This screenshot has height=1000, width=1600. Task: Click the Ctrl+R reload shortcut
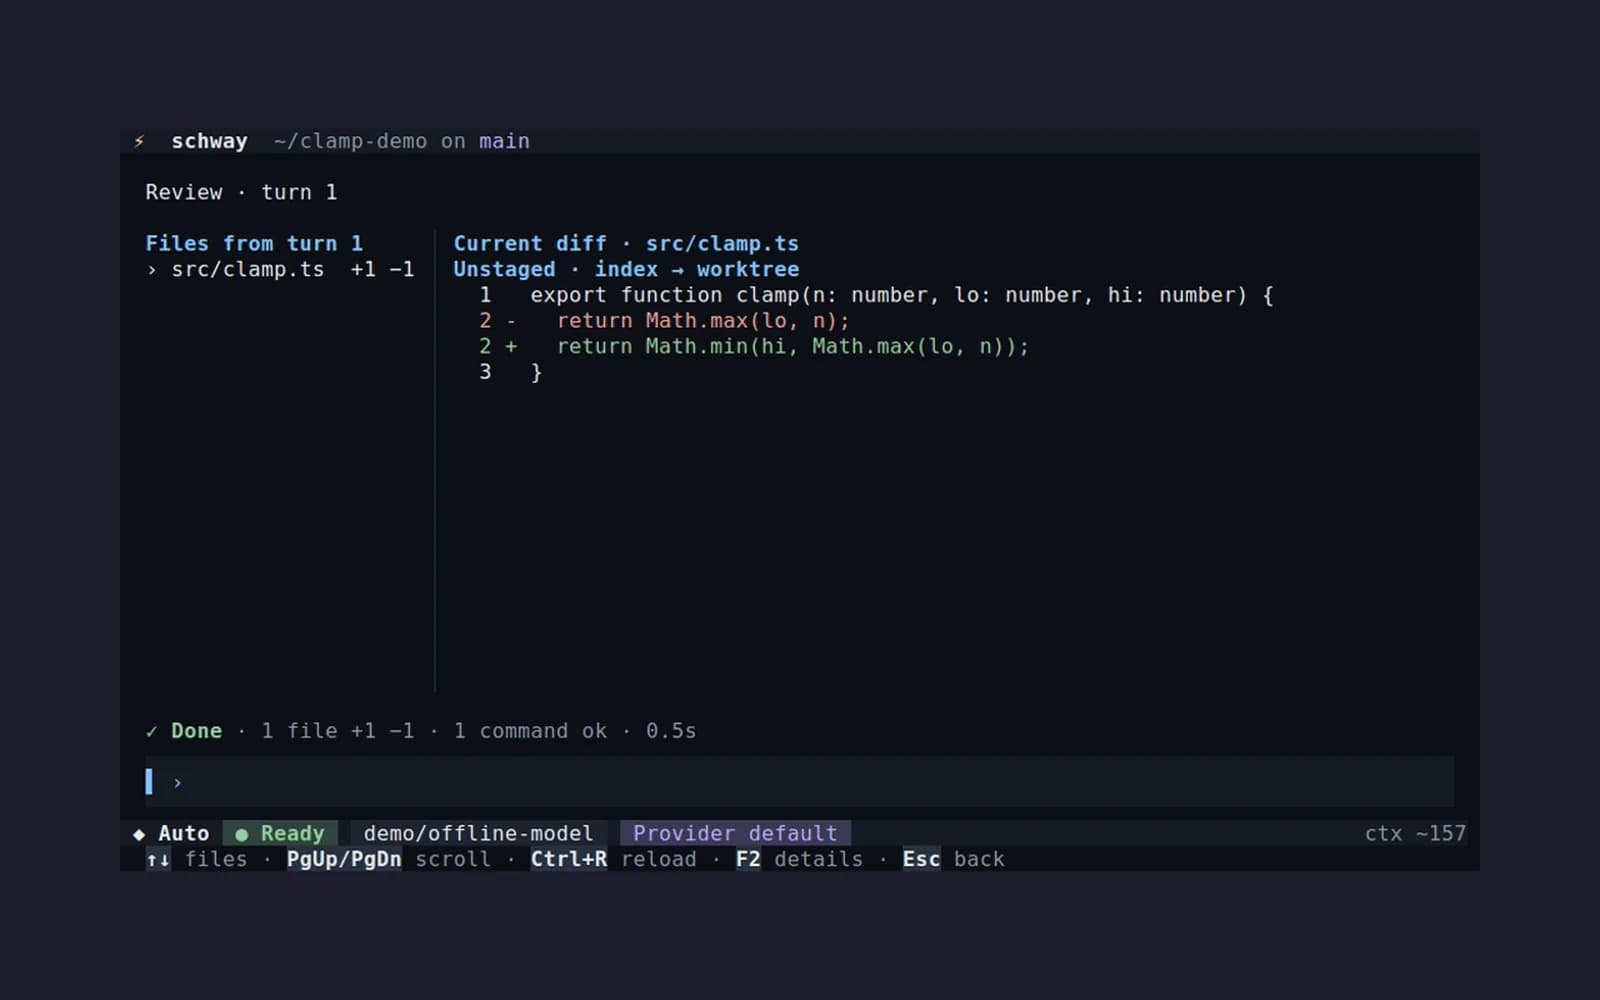614,859
